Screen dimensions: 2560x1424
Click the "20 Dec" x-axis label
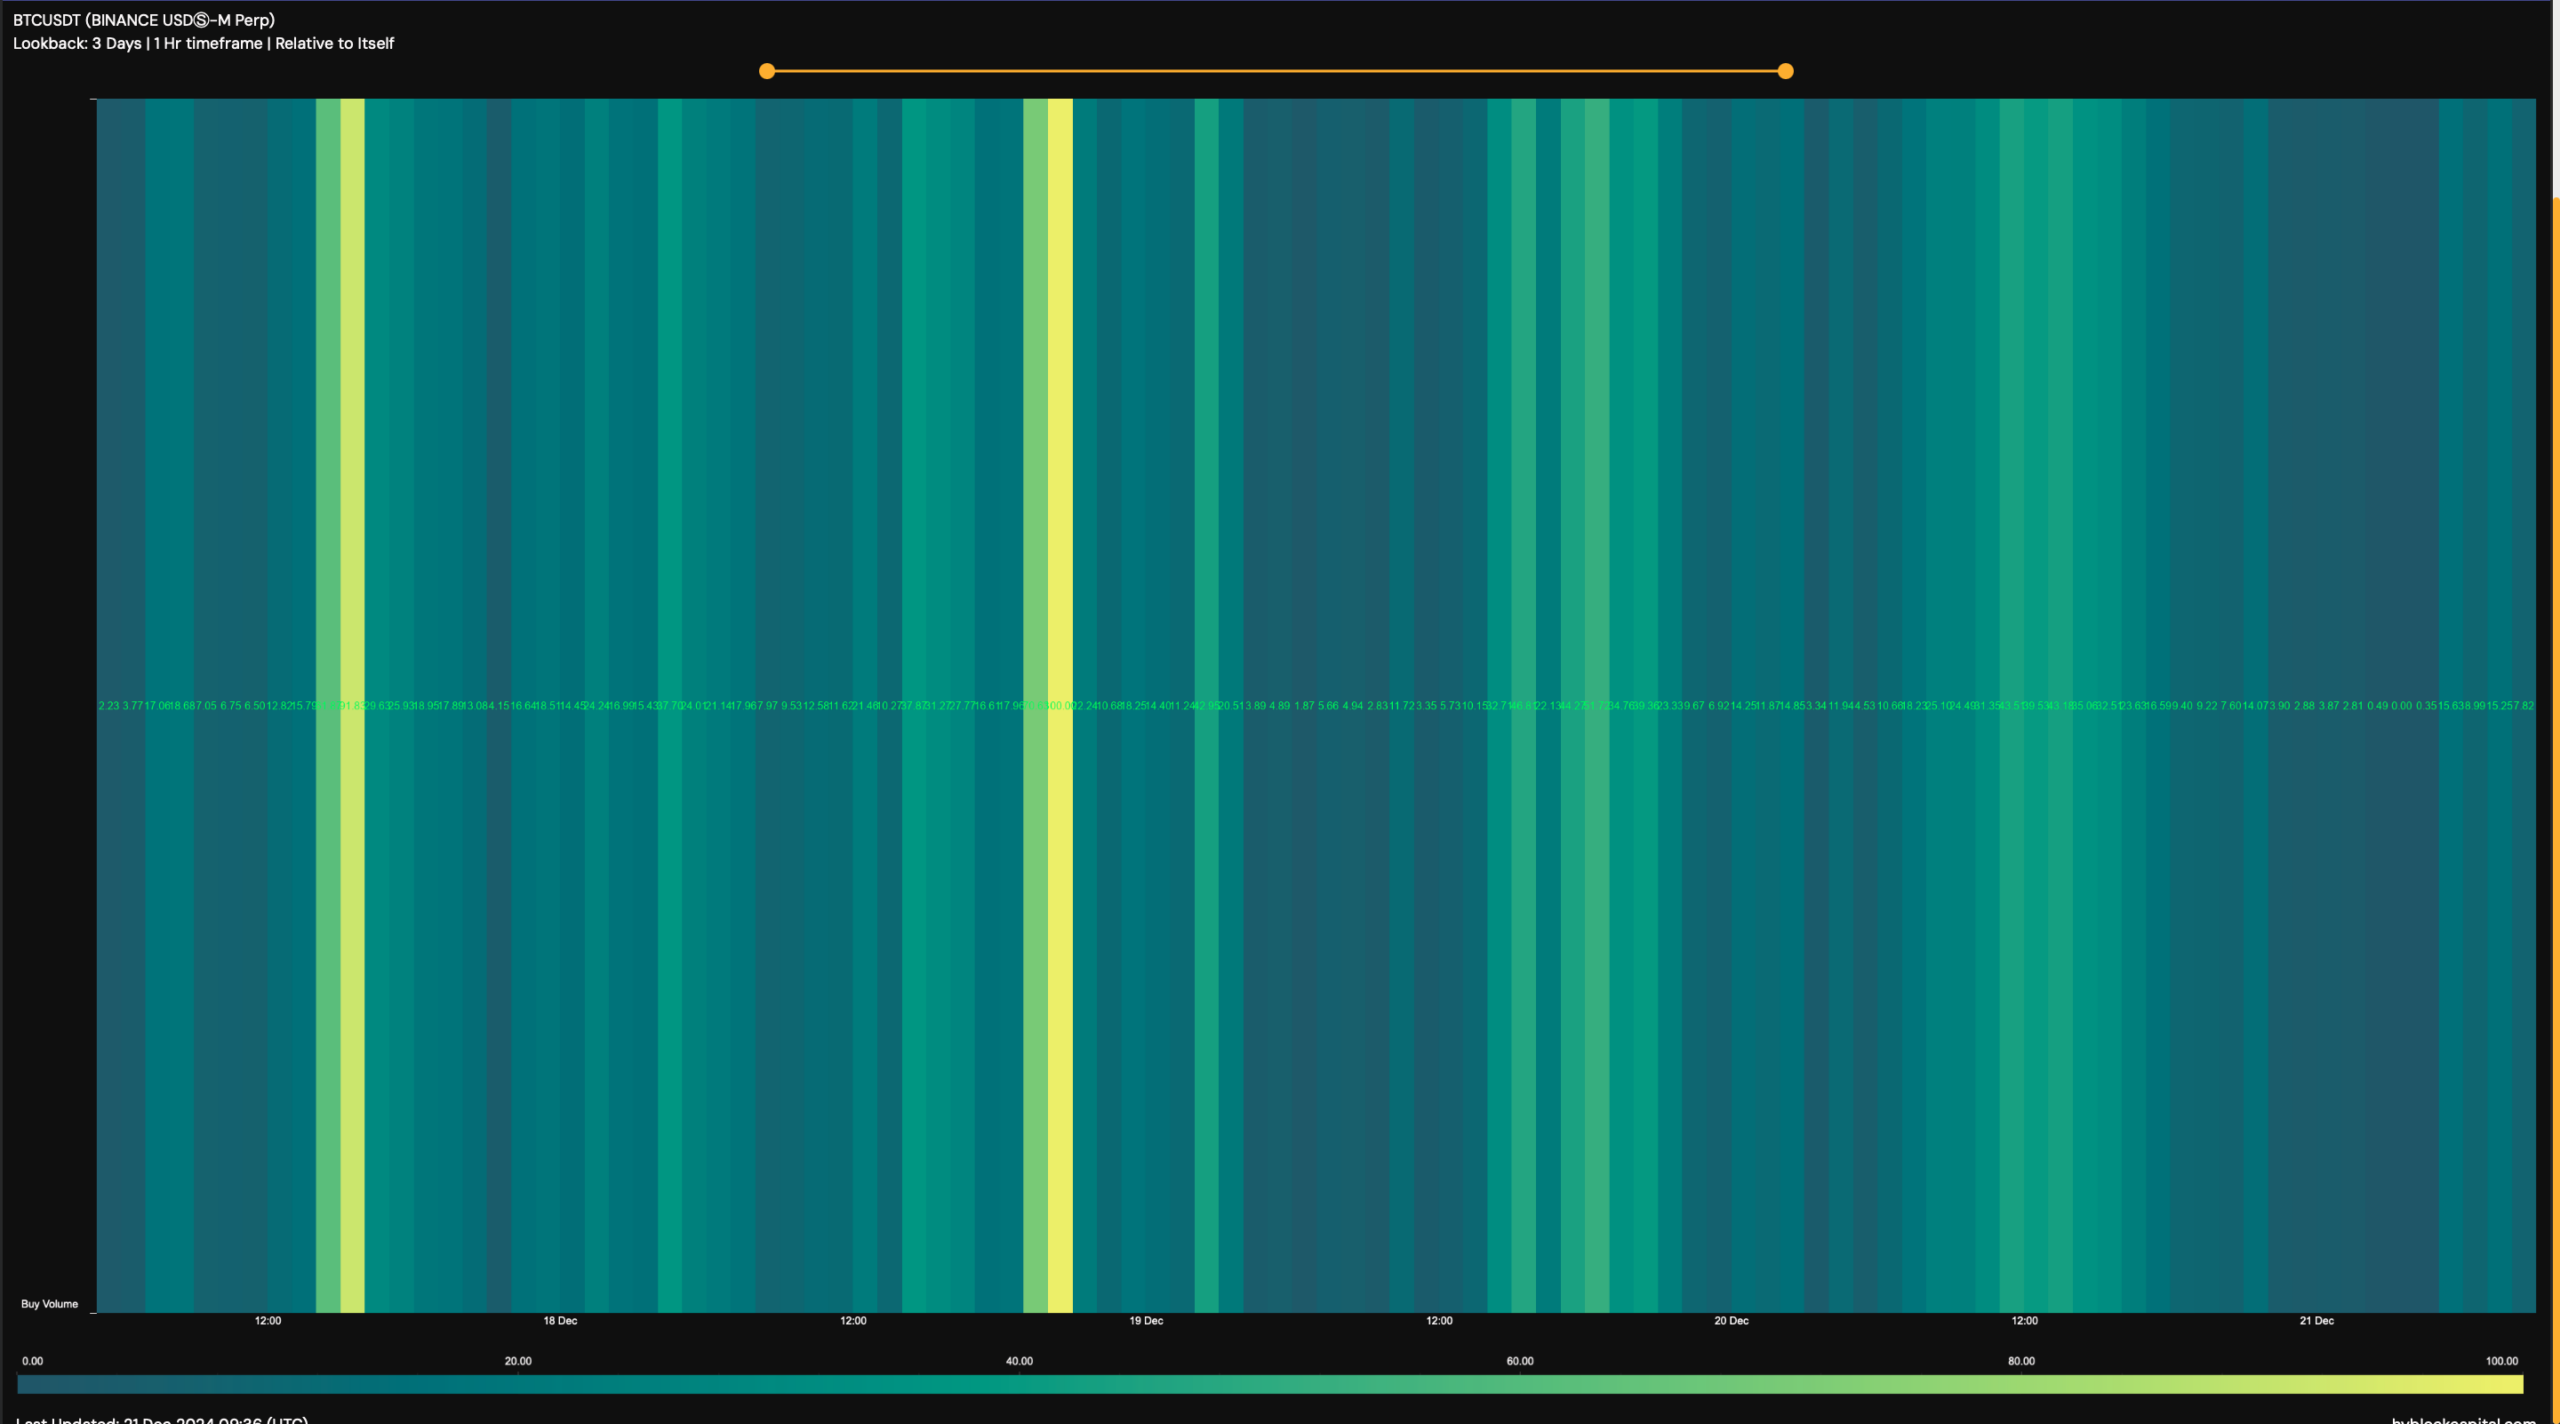1731,1321
